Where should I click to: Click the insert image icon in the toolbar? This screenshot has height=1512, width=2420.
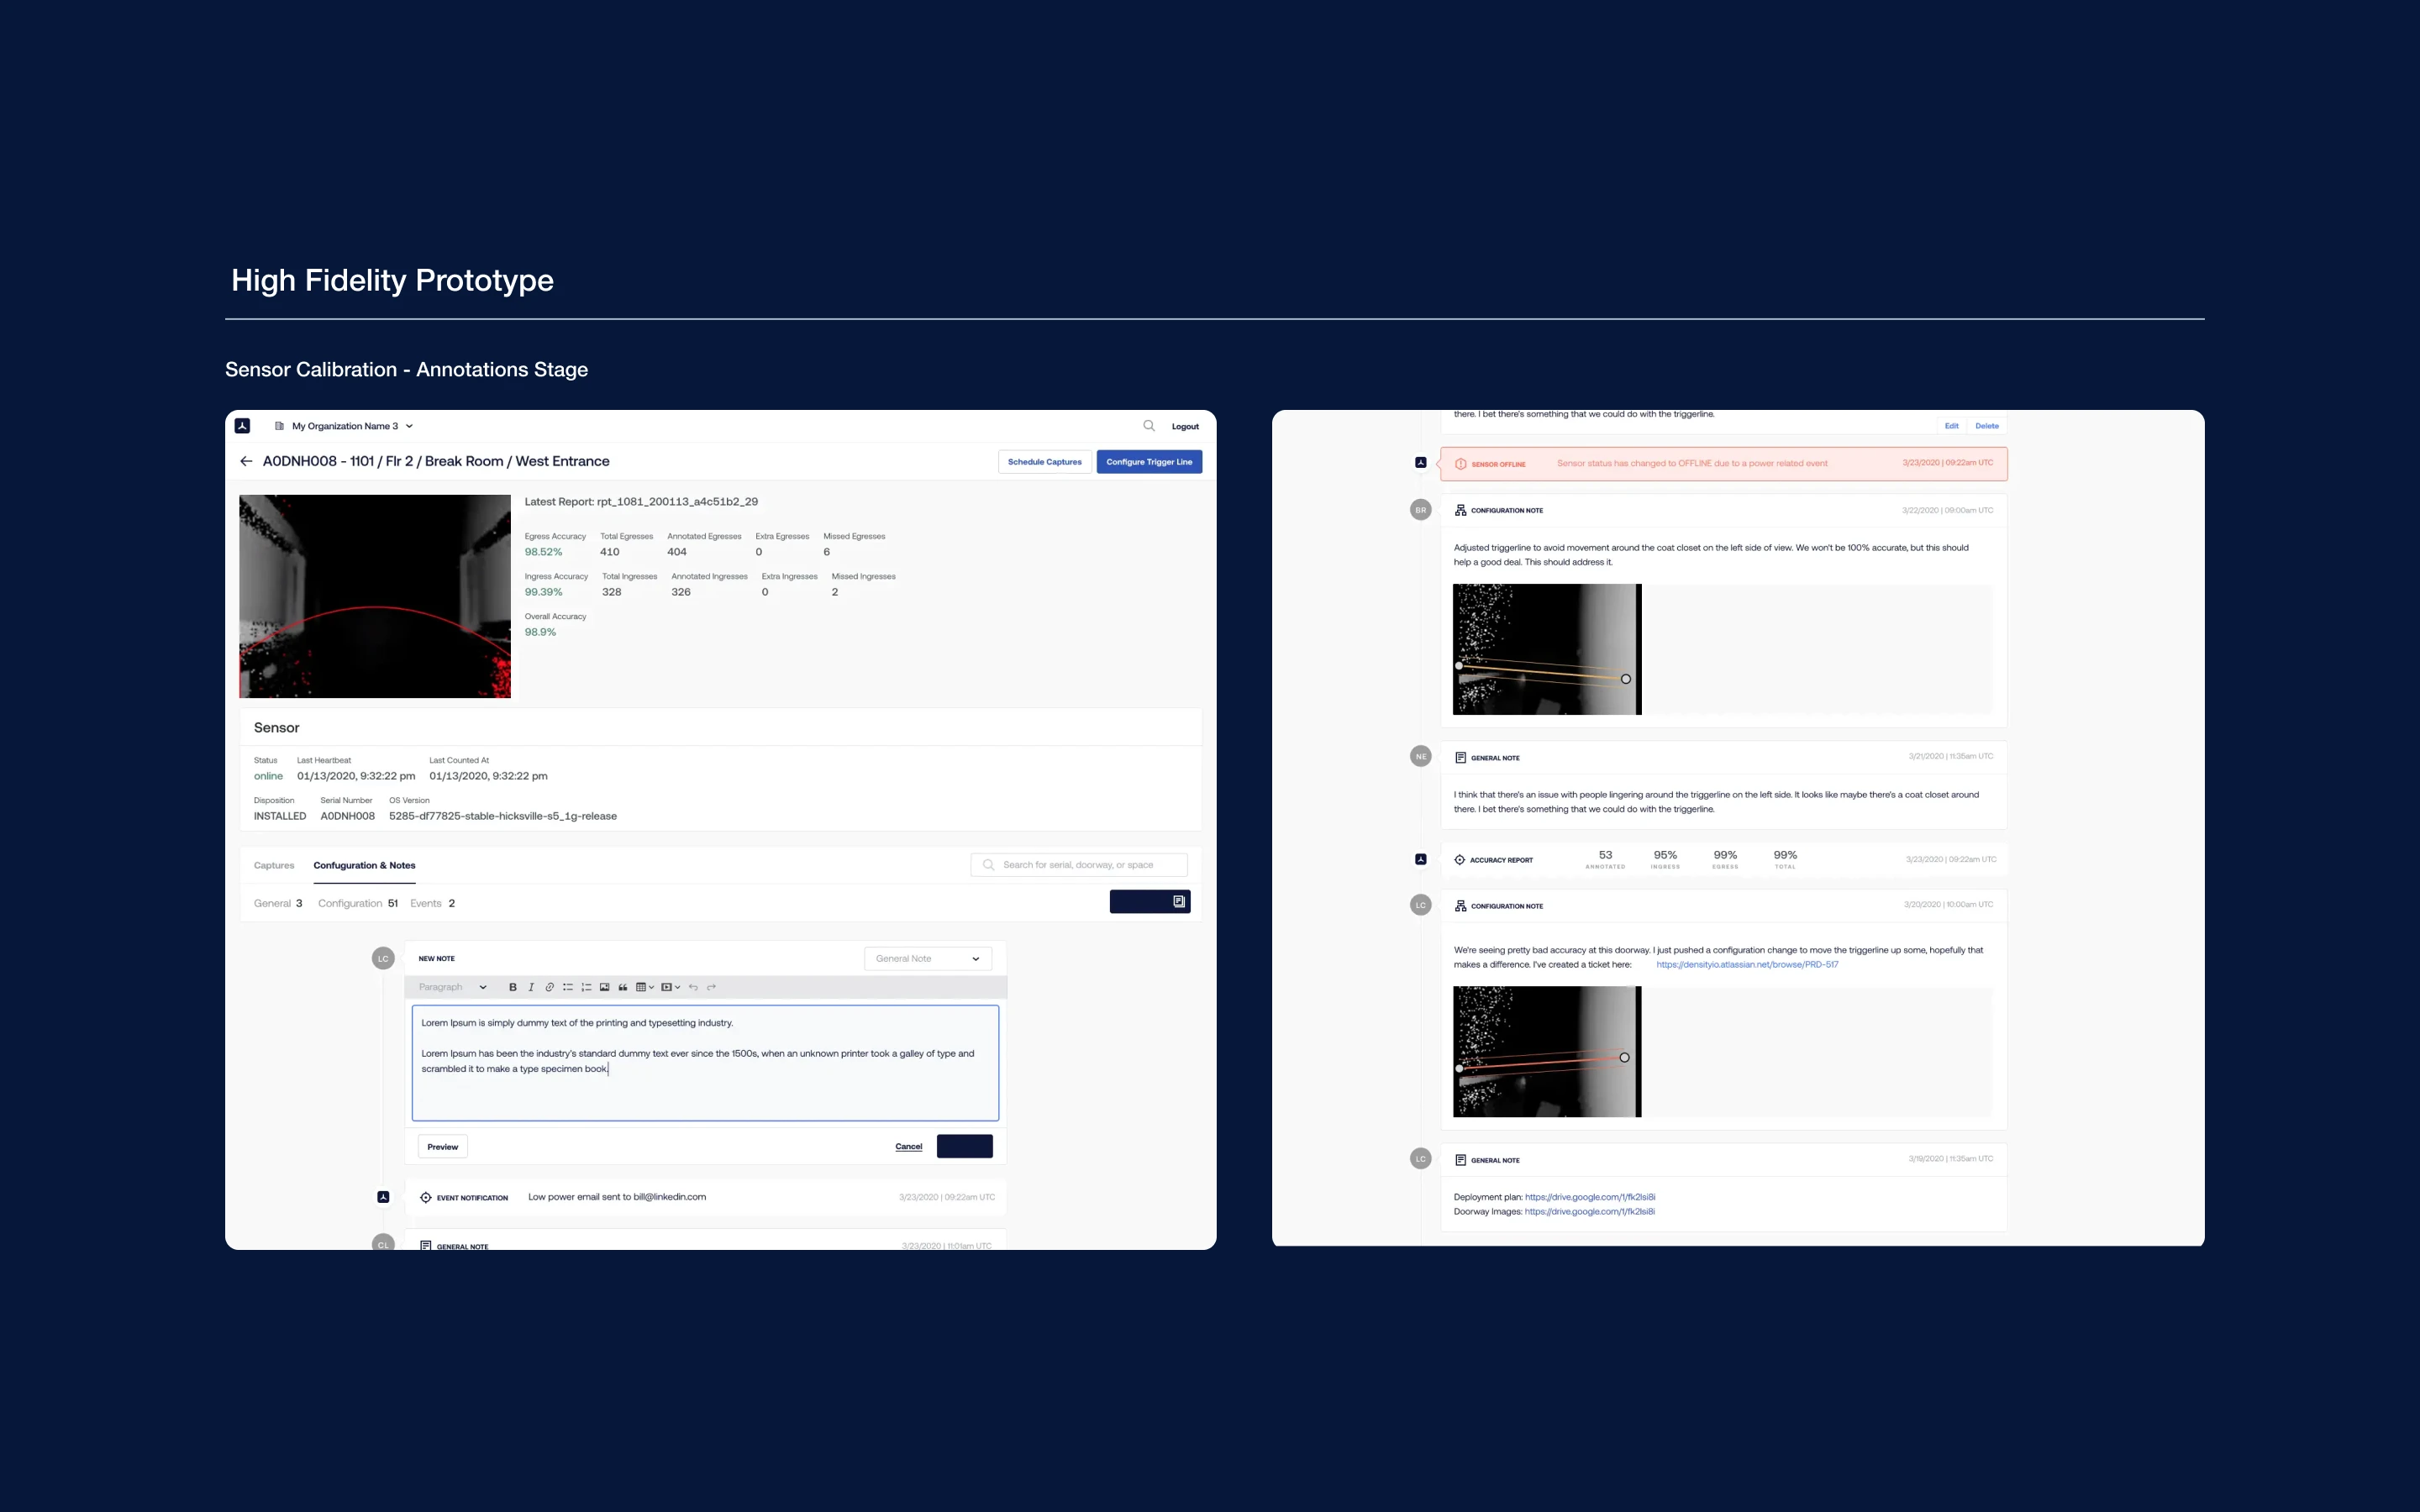pos(606,987)
